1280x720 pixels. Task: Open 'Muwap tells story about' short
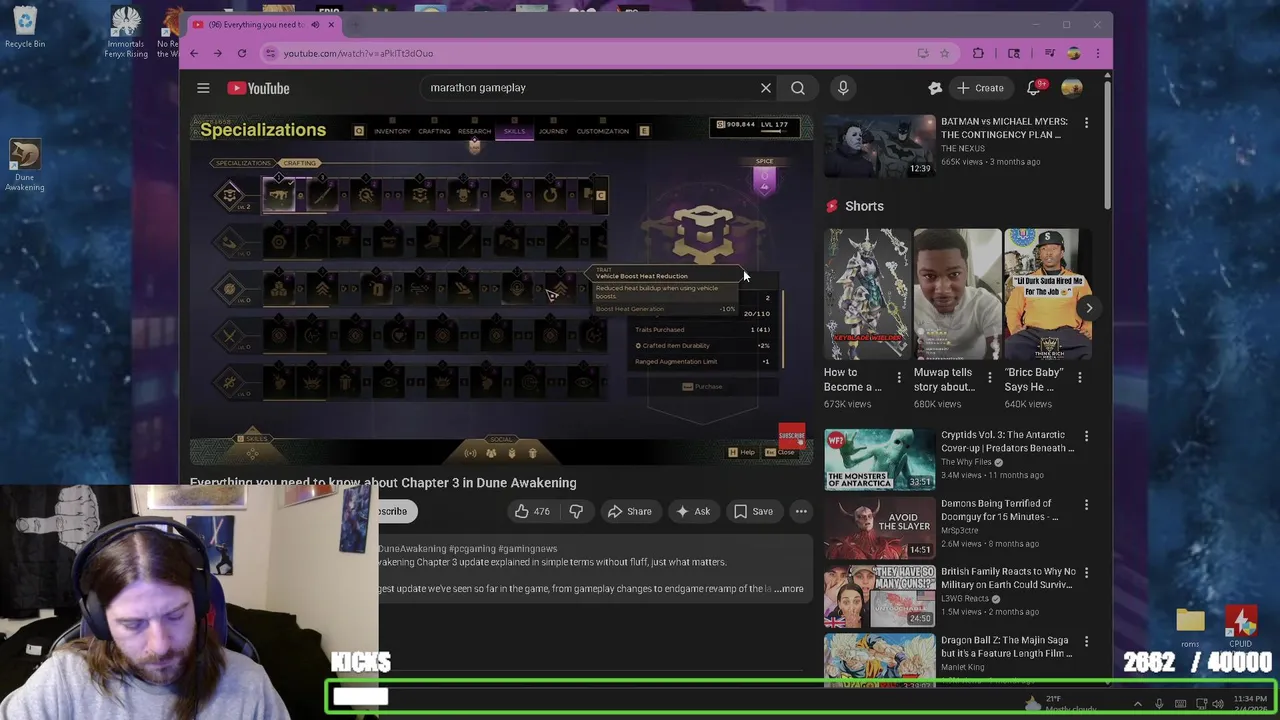(x=957, y=294)
